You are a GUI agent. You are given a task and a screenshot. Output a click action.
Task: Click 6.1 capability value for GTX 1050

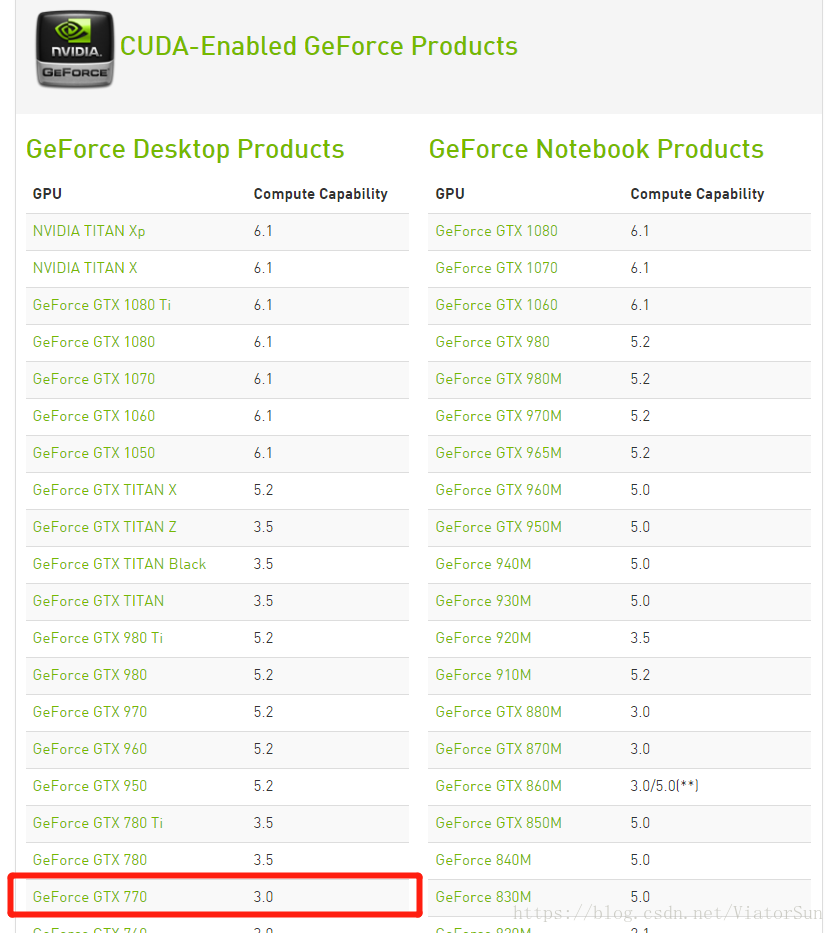click(263, 452)
